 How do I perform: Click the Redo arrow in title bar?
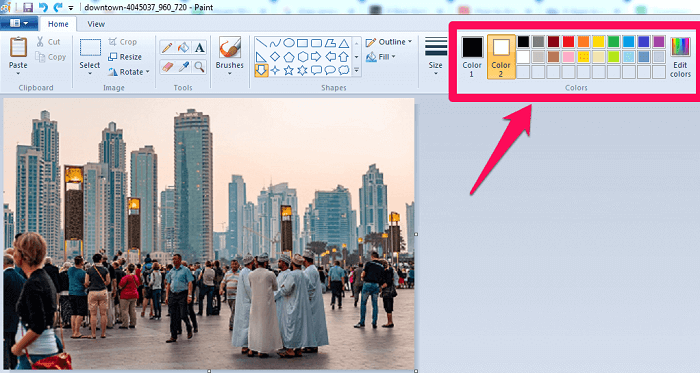pyautogui.click(x=58, y=7)
